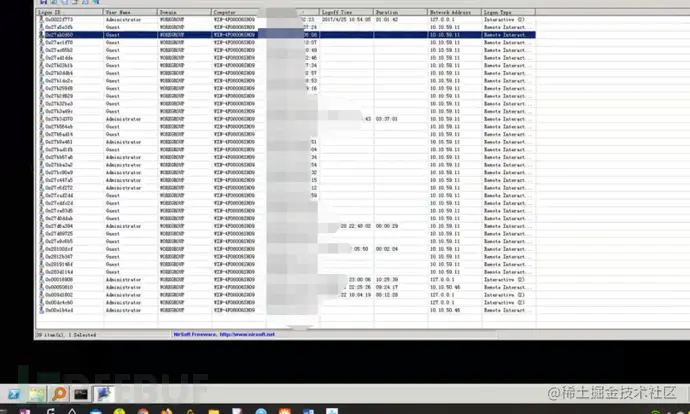
Task: Click '10.10.50.46' in the 09:24:17 row
Action: pyautogui.click(x=445, y=287)
